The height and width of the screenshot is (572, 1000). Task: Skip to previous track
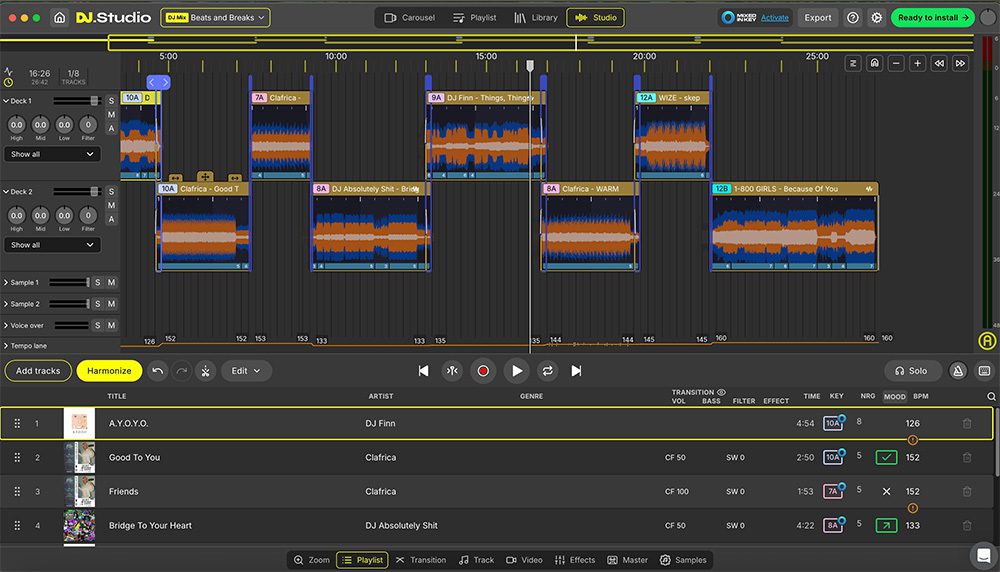pyautogui.click(x=423, y=370)
